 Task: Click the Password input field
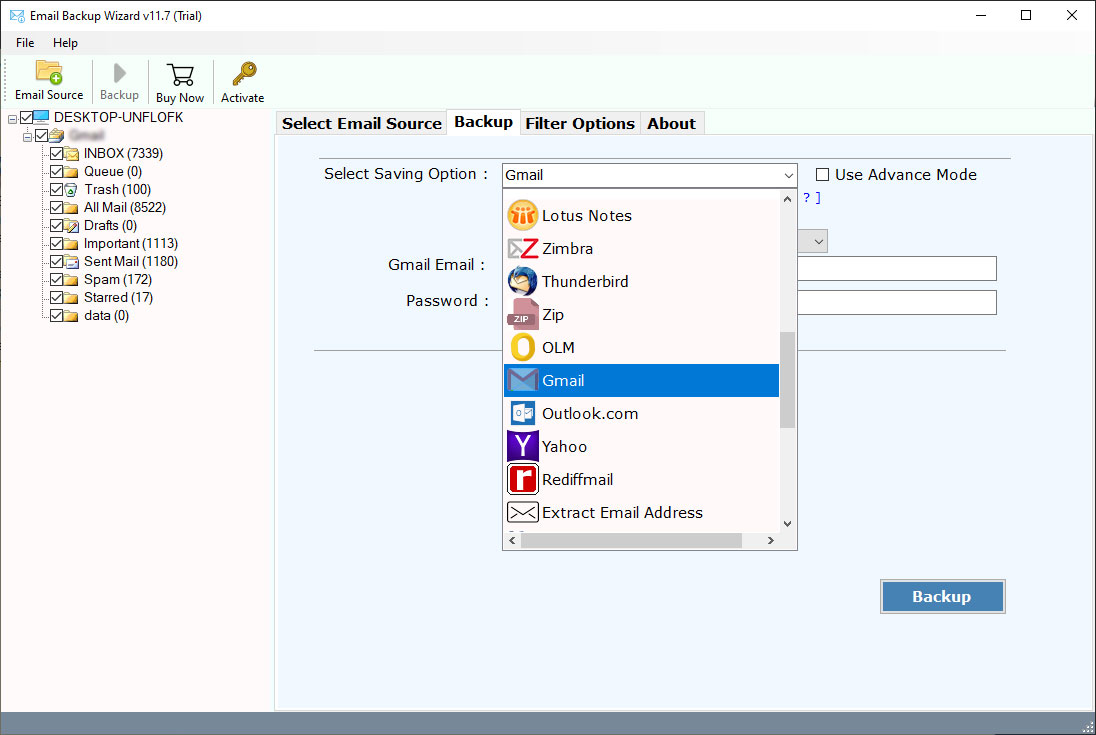click(897, 303)
